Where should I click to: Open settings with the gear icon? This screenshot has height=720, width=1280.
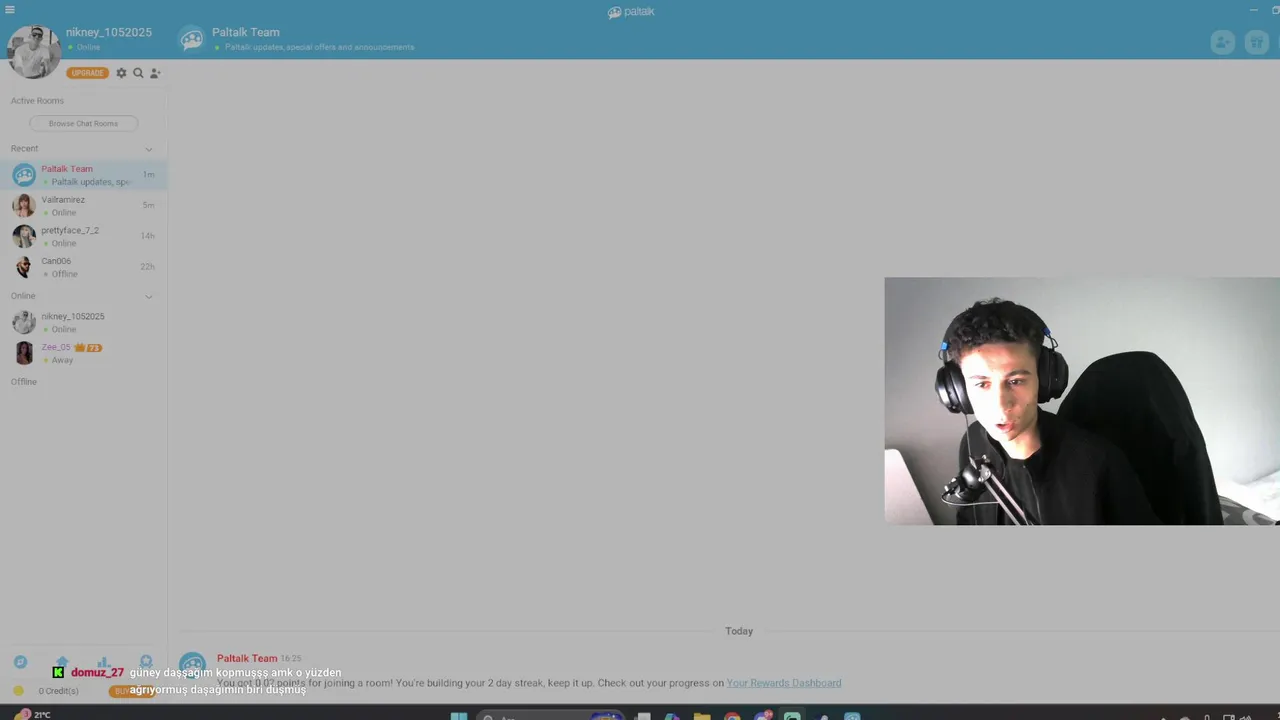point(121,73)
